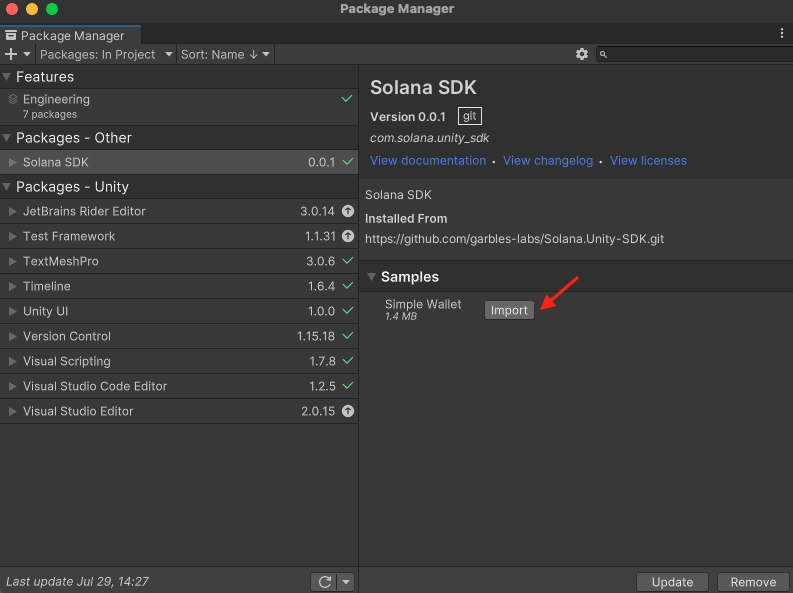Open the three-dot window options menu
This screenshot has height=593, width=793.
(x=782, y=33)
